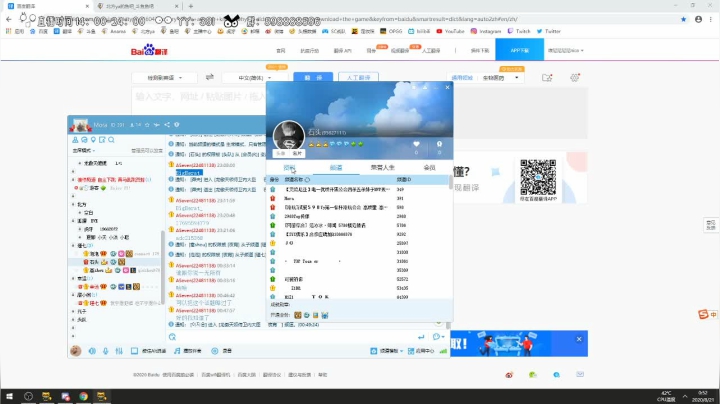Viewport: 720px width, 404px height.
Task: Click the swap languages arrows in Baidu Translate
Action: (210, 77)
